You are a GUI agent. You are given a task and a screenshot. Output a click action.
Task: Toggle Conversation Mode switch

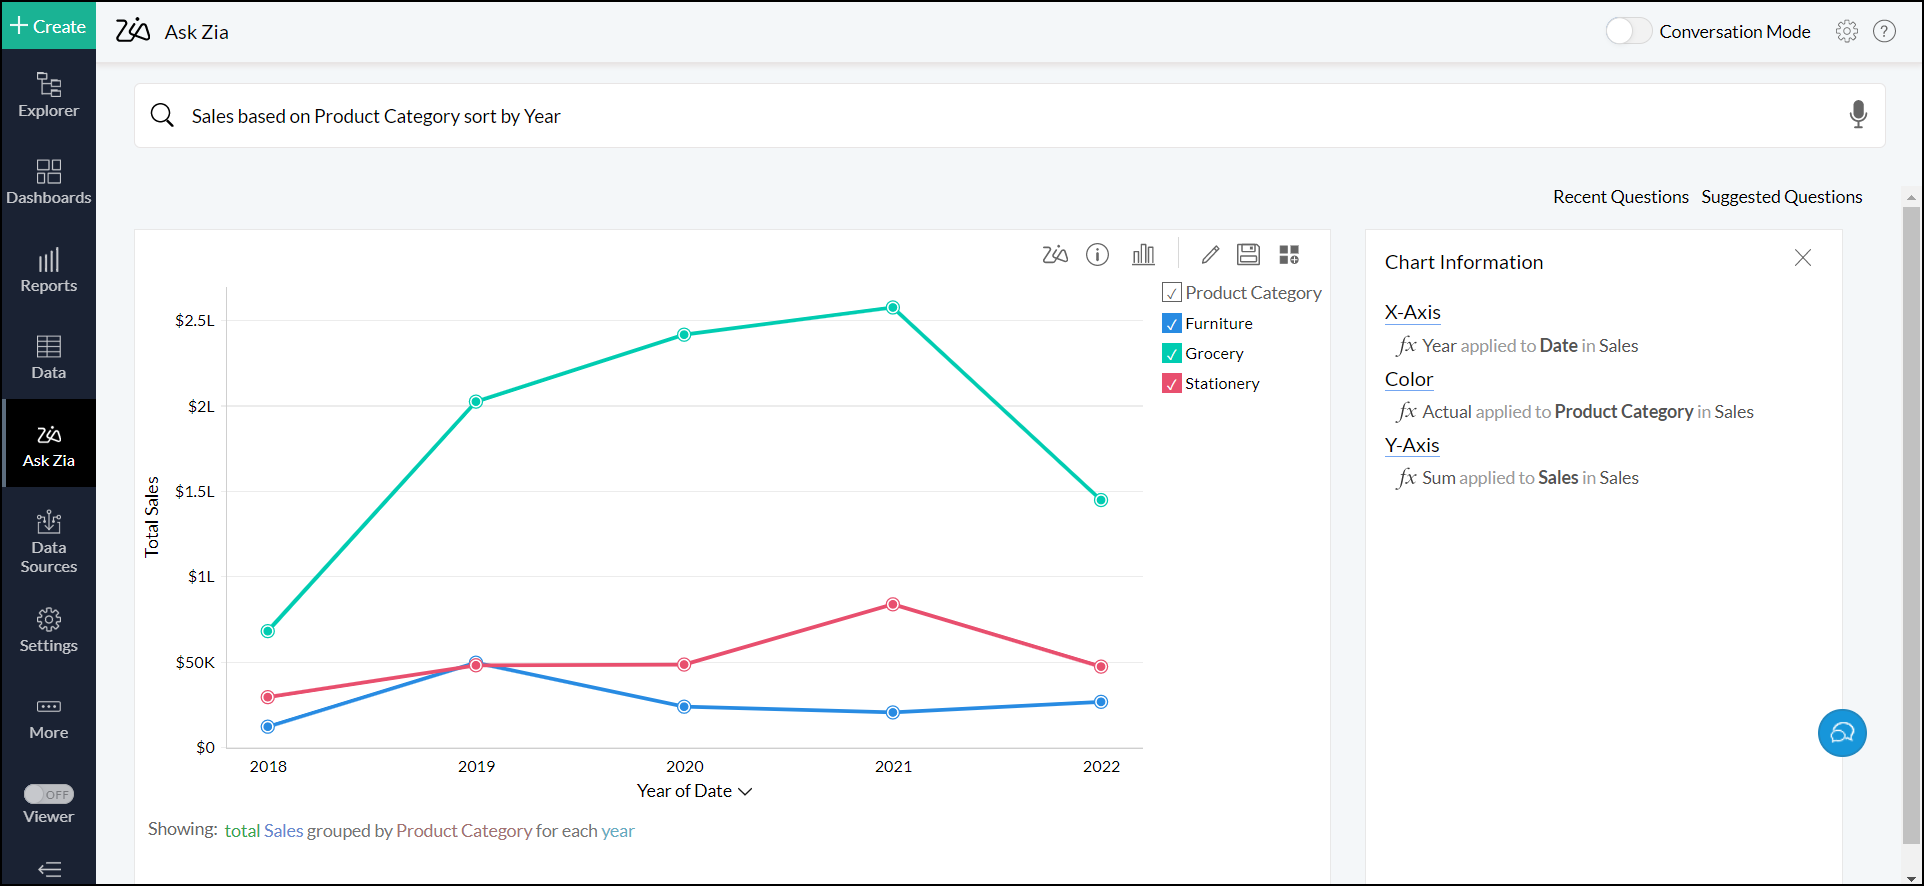(1628, 31)
